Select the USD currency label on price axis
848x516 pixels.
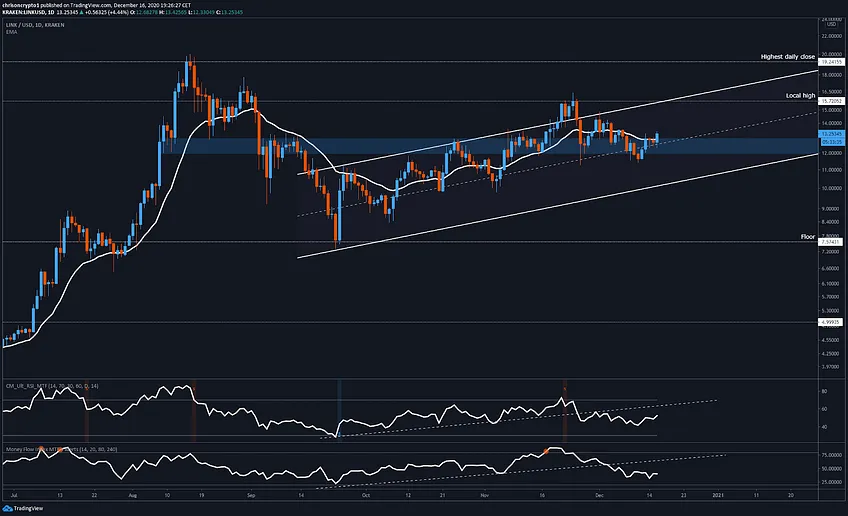point(831,24)
